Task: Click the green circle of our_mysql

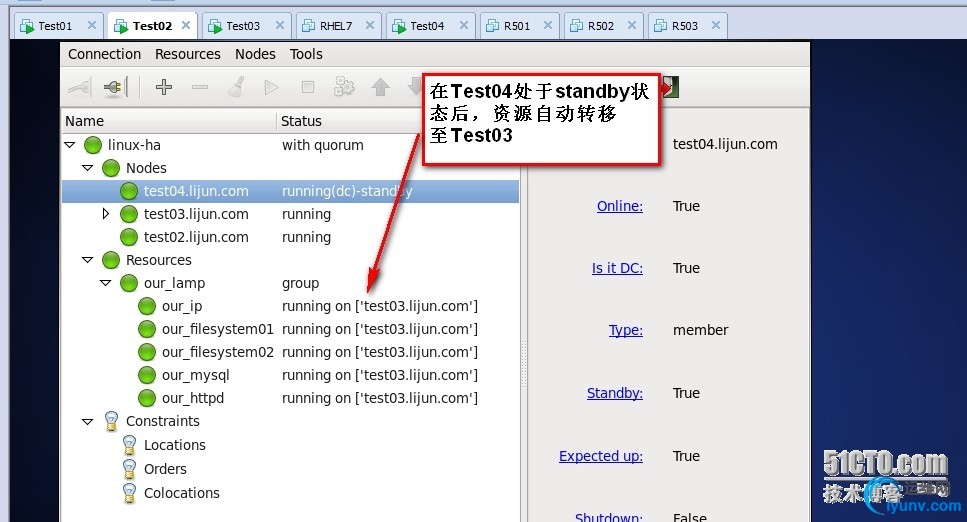Action: pyautogui.click(x=147, y=375)
